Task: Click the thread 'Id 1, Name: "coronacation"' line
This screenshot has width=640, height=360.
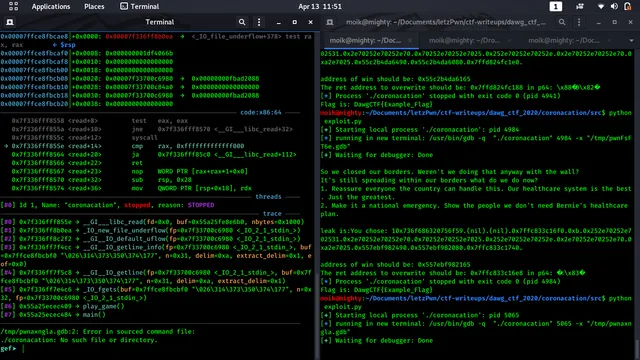Action: click(x=107, y=205)
